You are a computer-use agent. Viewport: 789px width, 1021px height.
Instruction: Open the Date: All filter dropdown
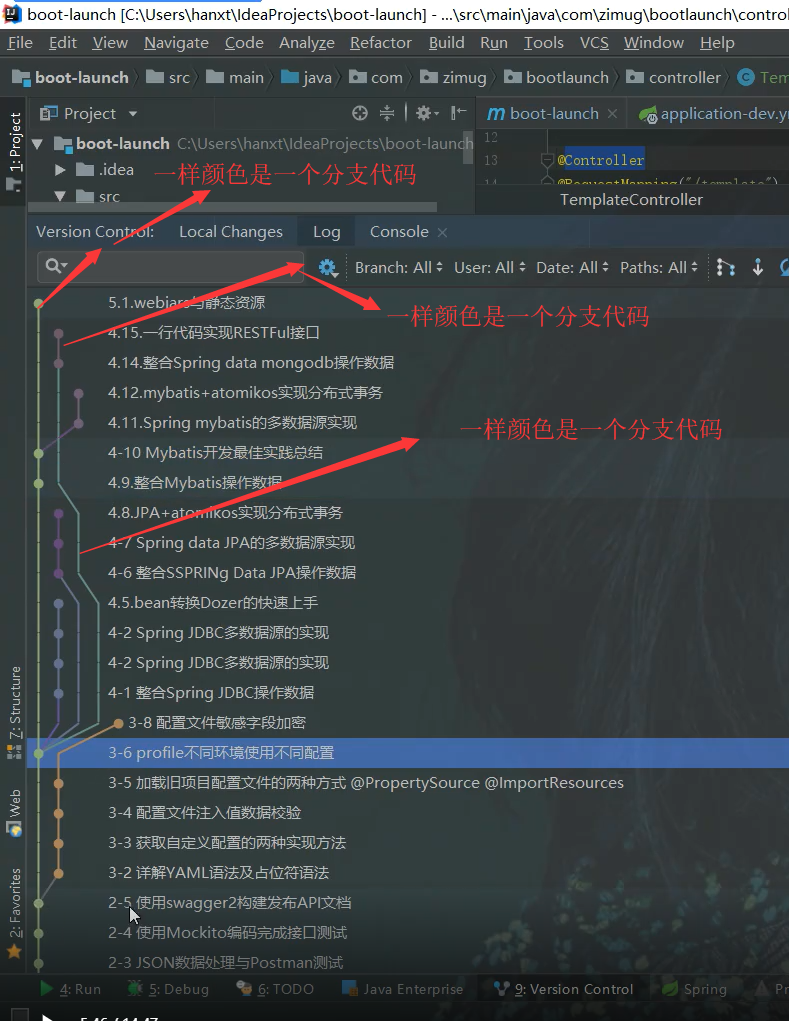point(572,268)
